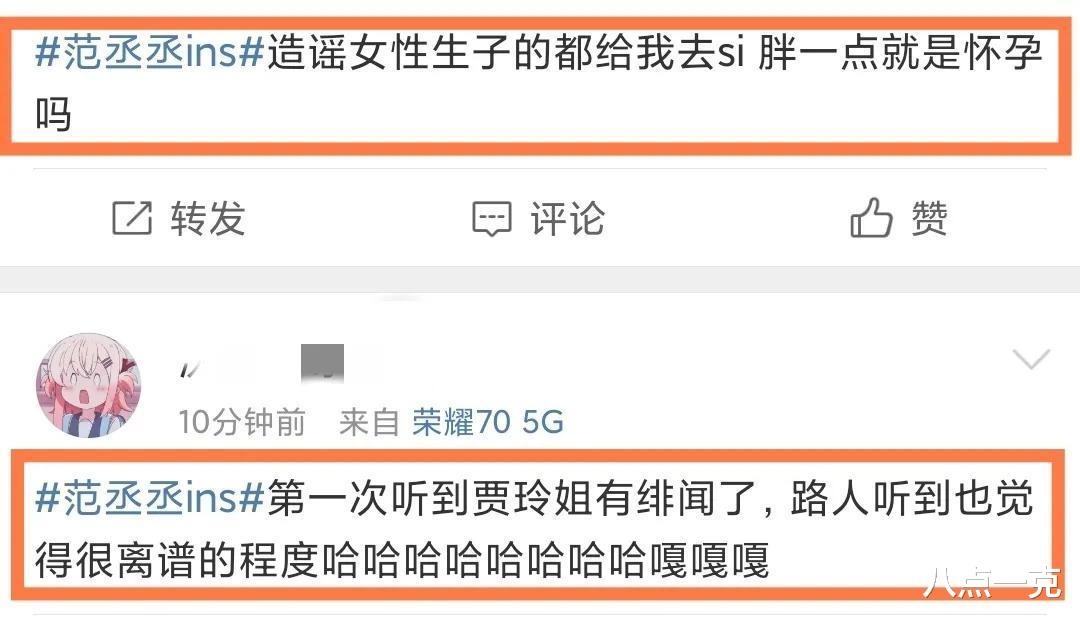Open the anime girl avatar profile

[89, 386]
